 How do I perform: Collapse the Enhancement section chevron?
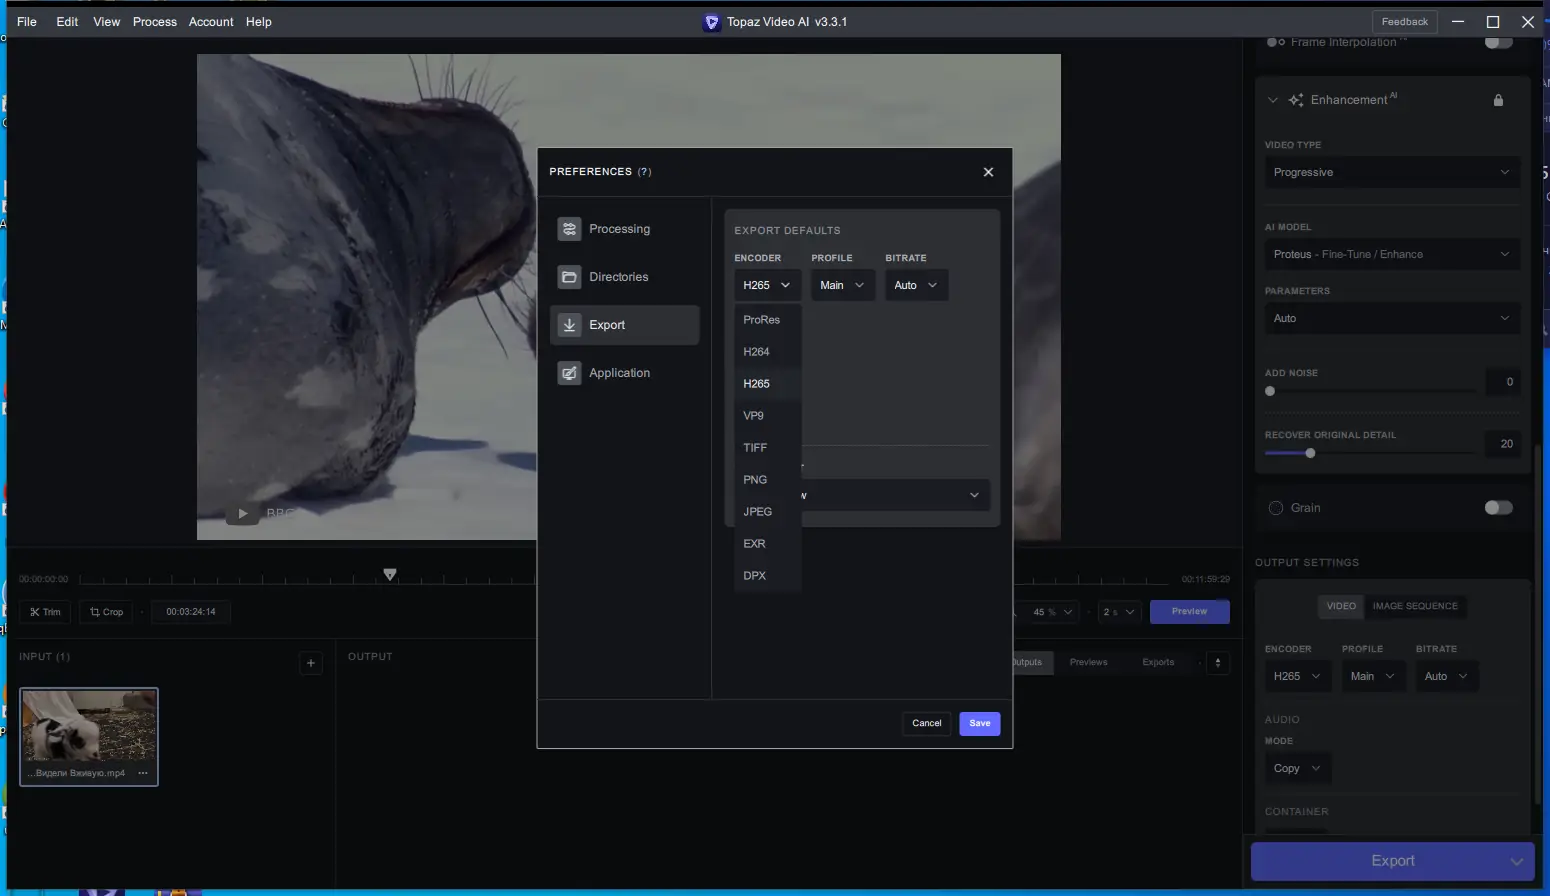[x=1273, y=100]
